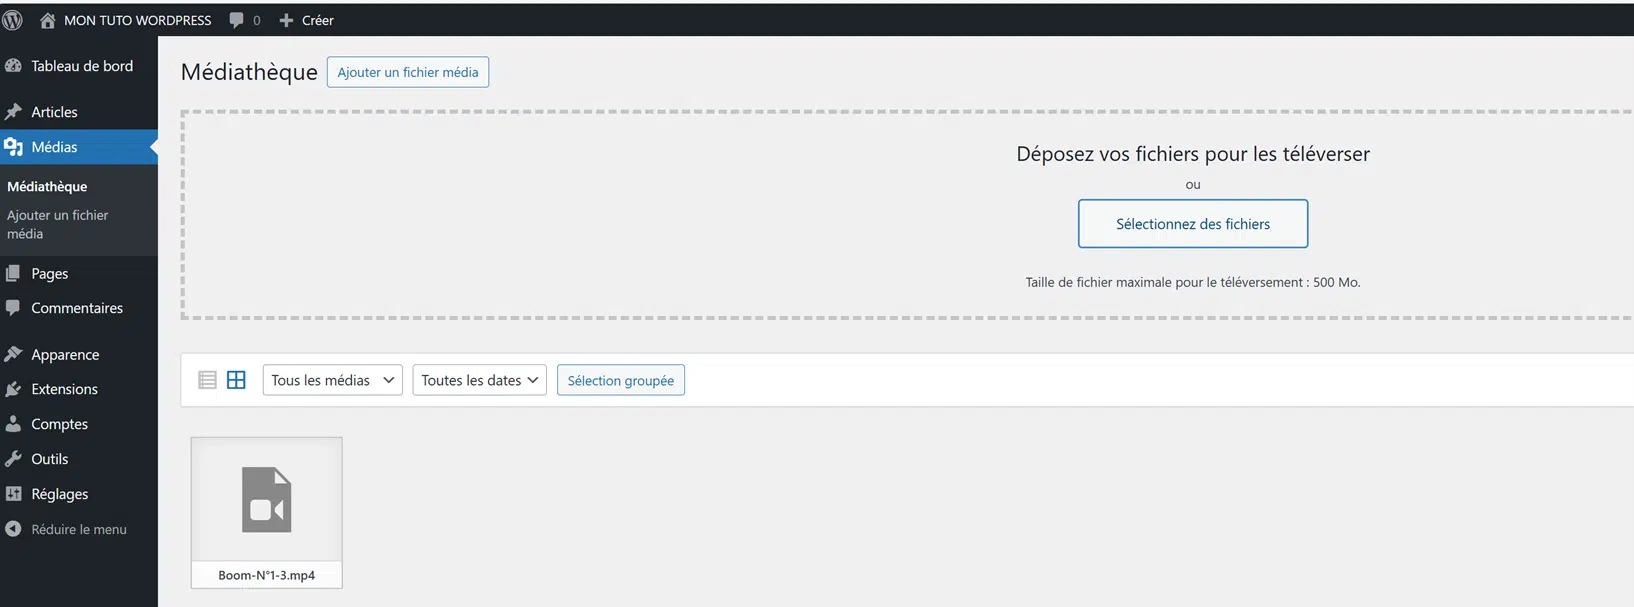The height and width of the screenshot is (607, 1634).
Task: Switch to list view of media
Action: point(207,380)
